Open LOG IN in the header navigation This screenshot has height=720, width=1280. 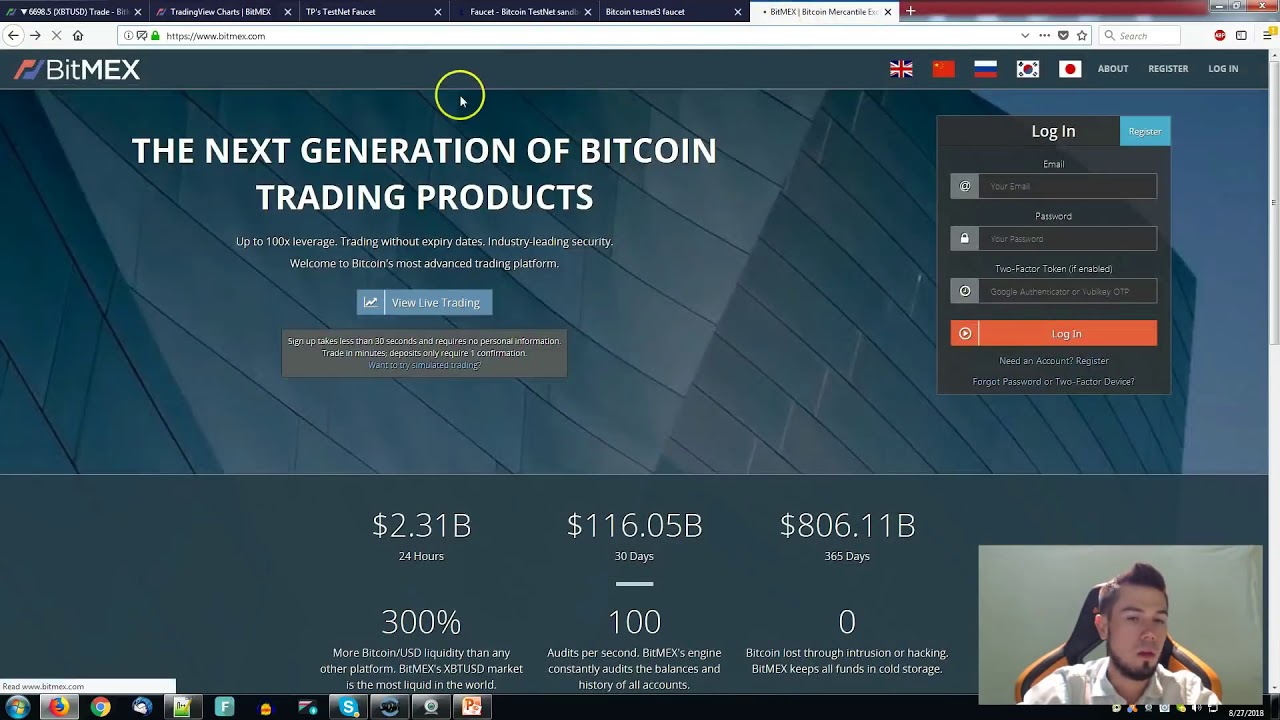(x=1223, y=69)
